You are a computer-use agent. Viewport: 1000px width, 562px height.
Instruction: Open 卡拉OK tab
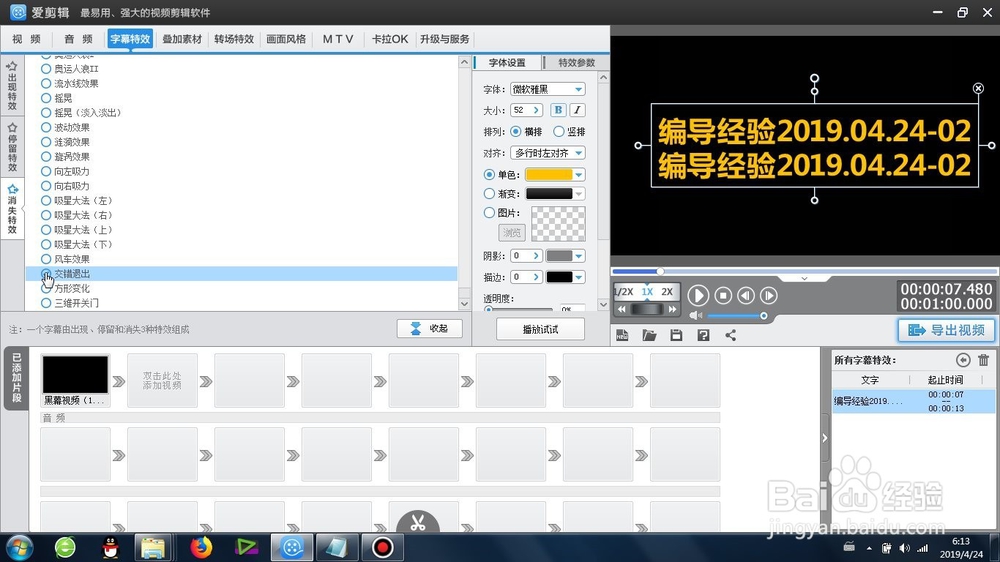coord(390,39)
